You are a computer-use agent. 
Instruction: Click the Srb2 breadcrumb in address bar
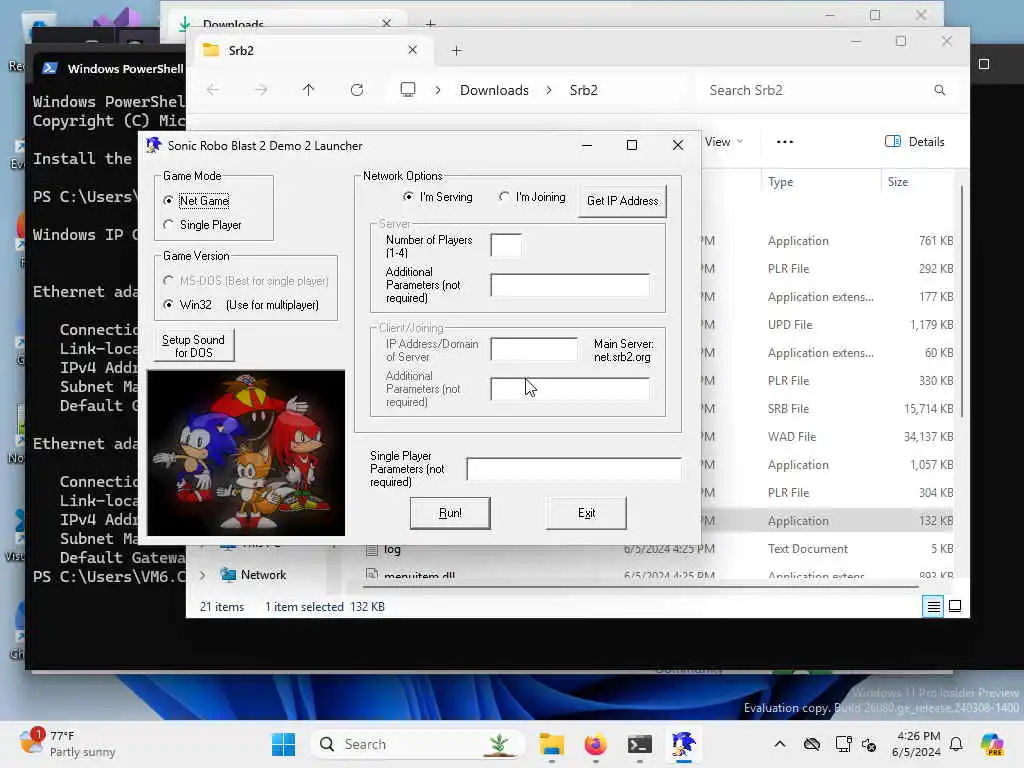pyautogui.click(x=583, y=90)
